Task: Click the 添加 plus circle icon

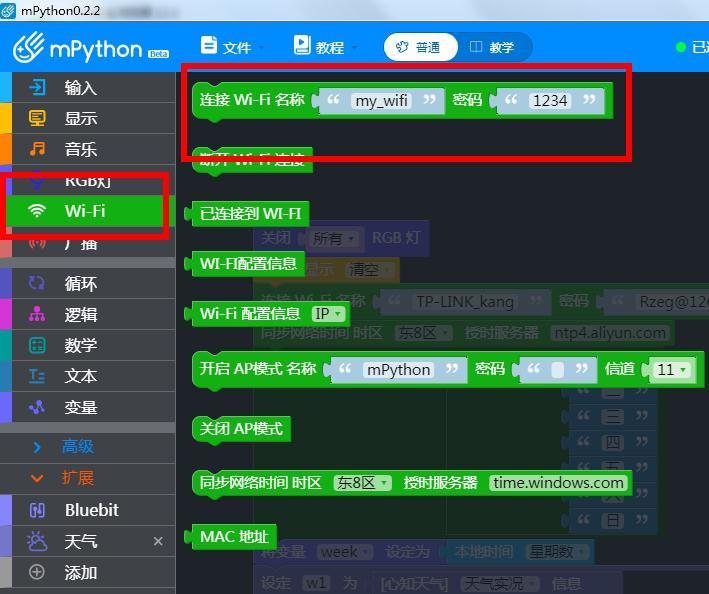Action: click(37, 572)
